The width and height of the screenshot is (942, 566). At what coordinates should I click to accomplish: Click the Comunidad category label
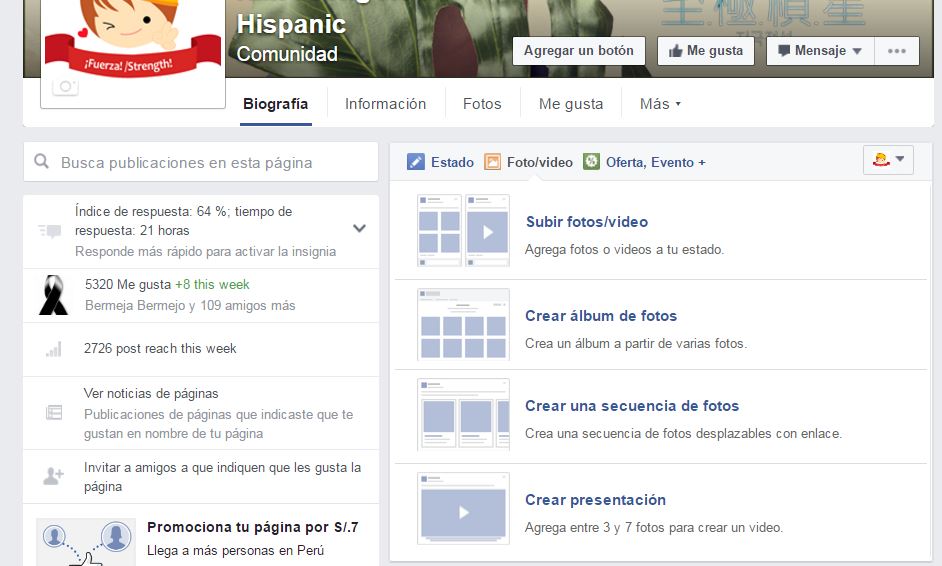point(287,54)
